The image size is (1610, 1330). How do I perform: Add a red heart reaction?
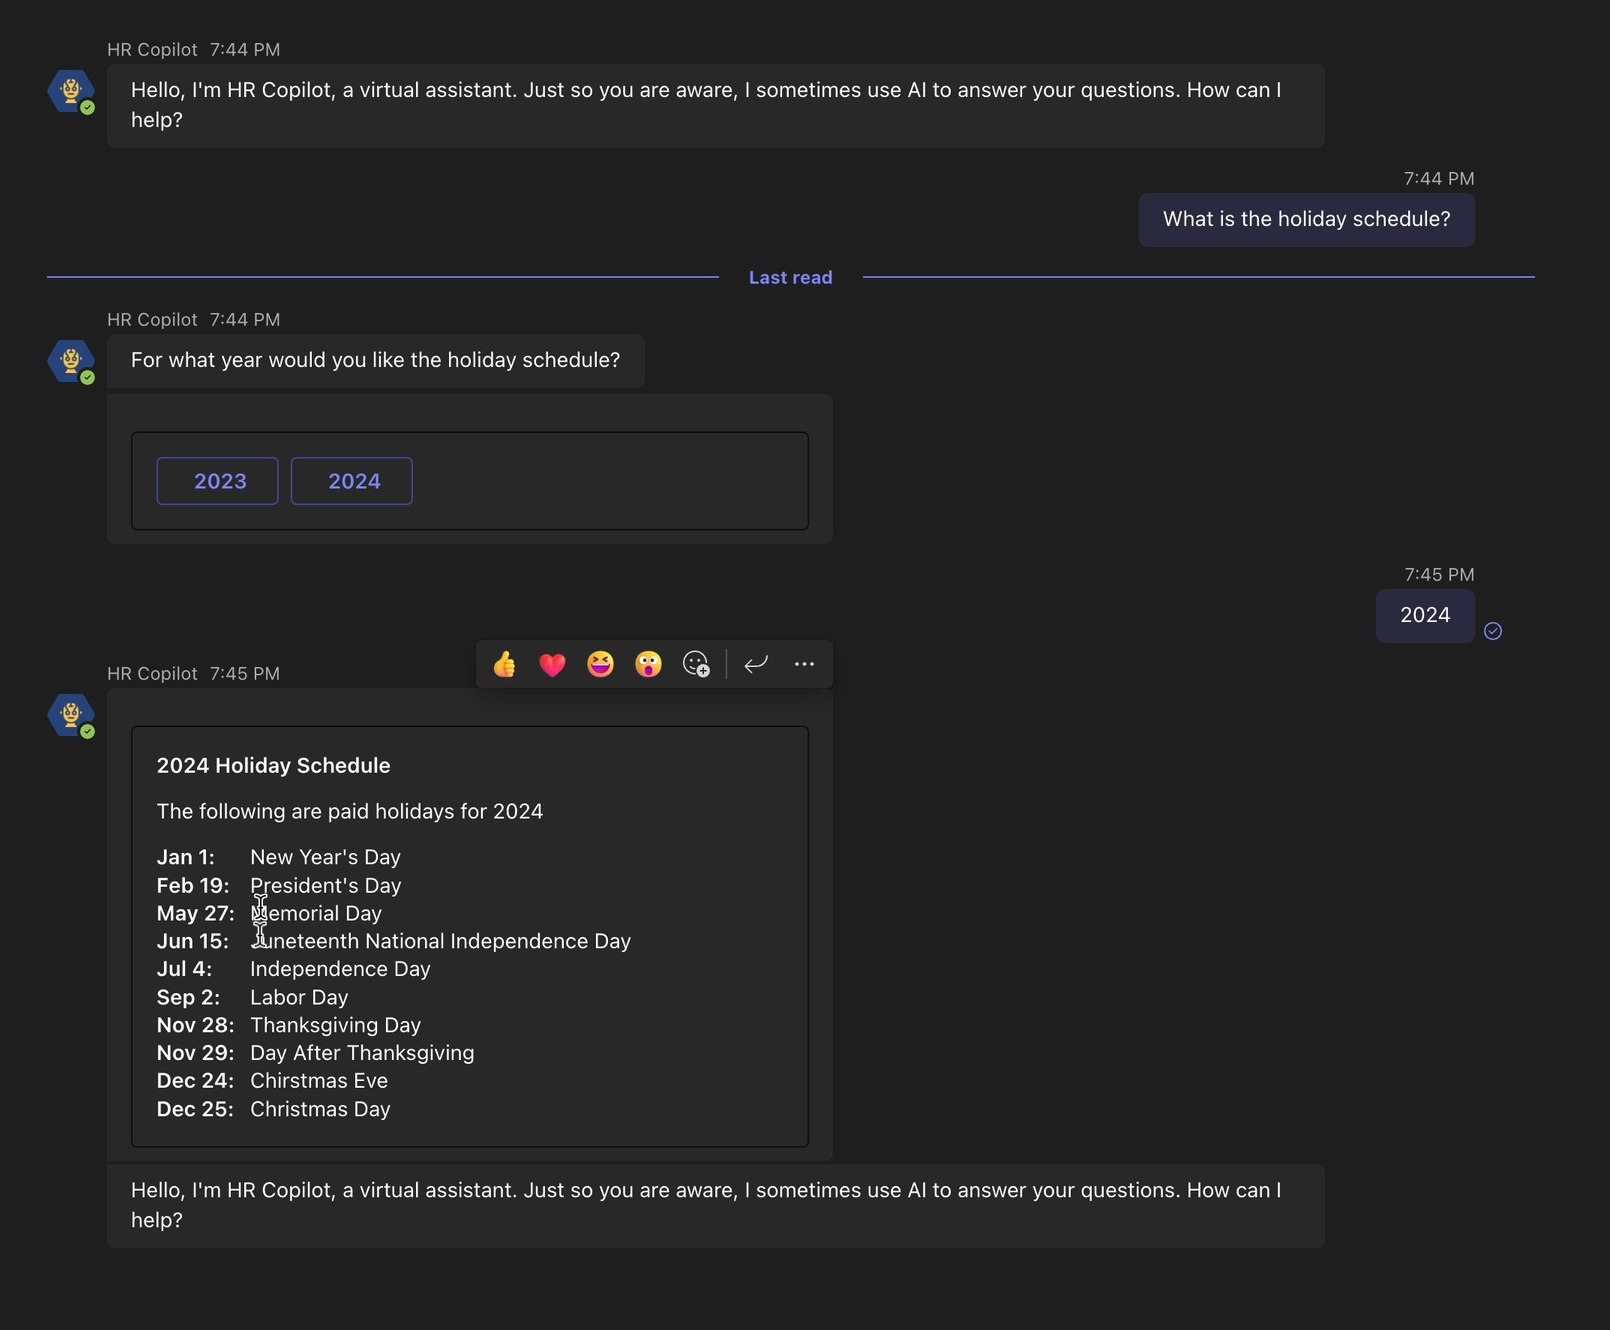(x=552, y=664)
